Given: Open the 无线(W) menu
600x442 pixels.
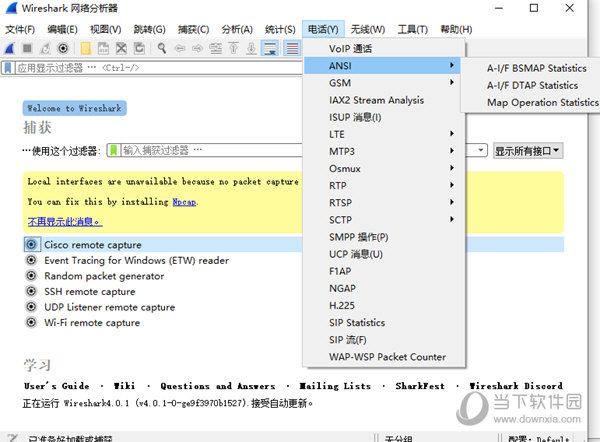Looking at the screenshot, I should coord(368,29).
